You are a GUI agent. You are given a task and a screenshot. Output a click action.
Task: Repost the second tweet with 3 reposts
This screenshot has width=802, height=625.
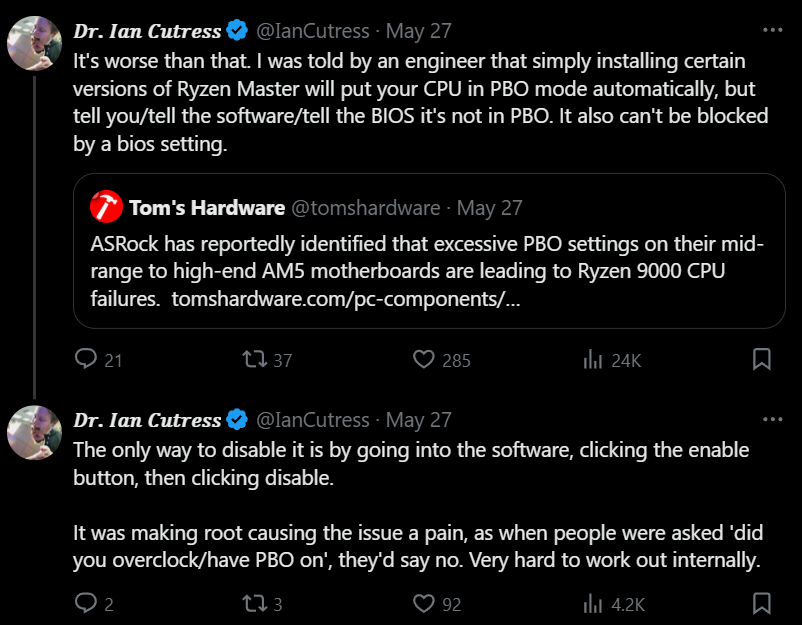point(262,604)
